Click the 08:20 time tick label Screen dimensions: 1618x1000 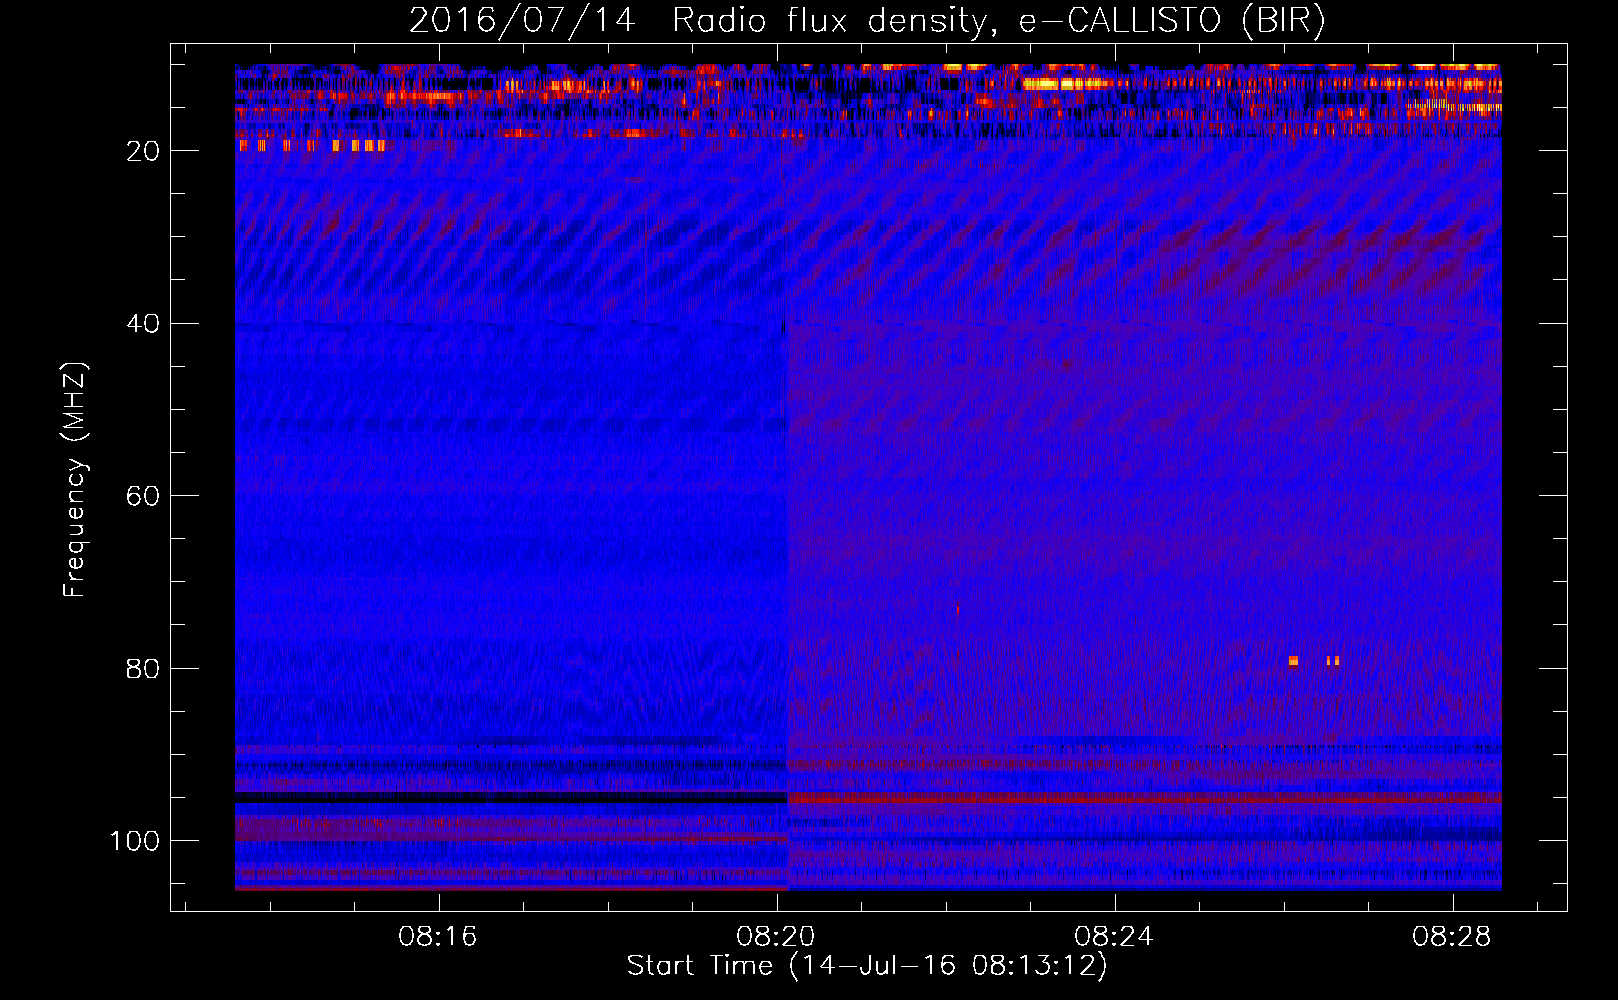(775, 937)
